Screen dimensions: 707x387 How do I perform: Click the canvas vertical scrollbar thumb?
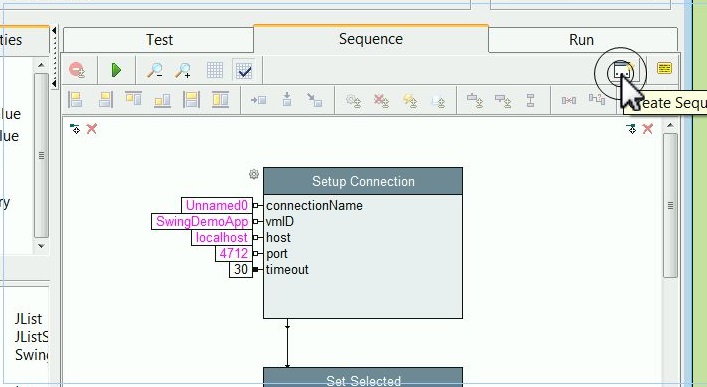point(670,205)
